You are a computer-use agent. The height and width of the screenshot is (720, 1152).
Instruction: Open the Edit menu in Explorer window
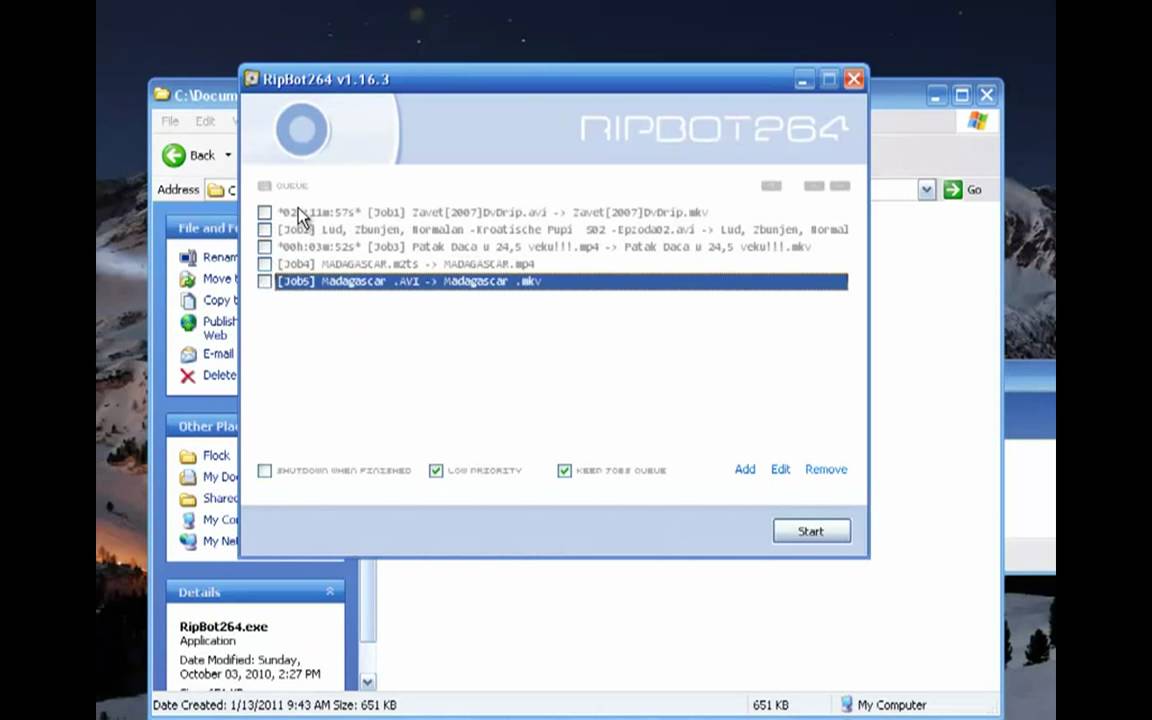point(205,121)
